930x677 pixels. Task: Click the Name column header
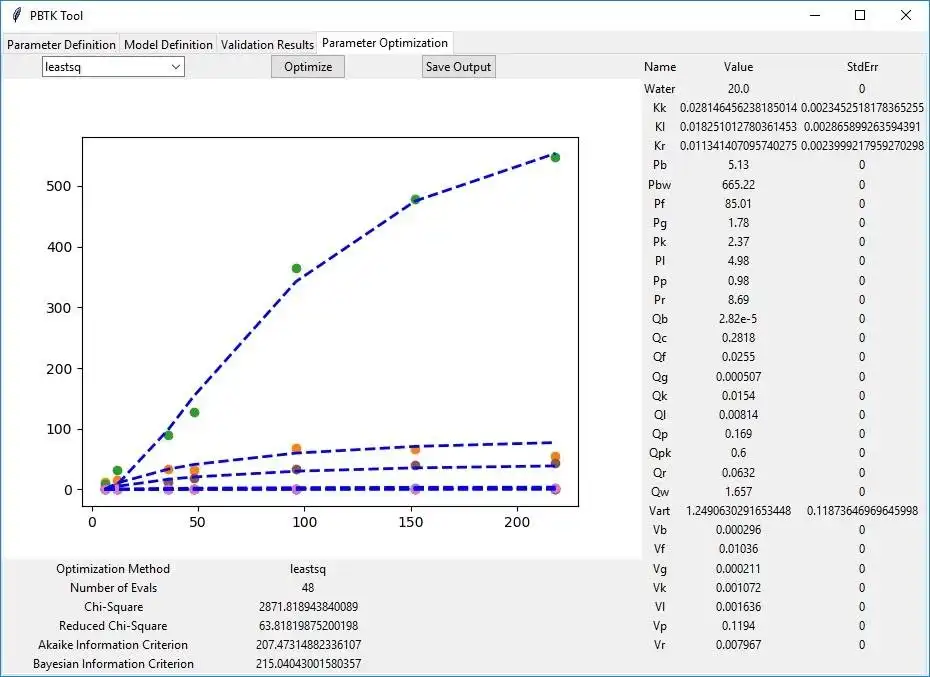pyautogui.click(x=660, y=67)
